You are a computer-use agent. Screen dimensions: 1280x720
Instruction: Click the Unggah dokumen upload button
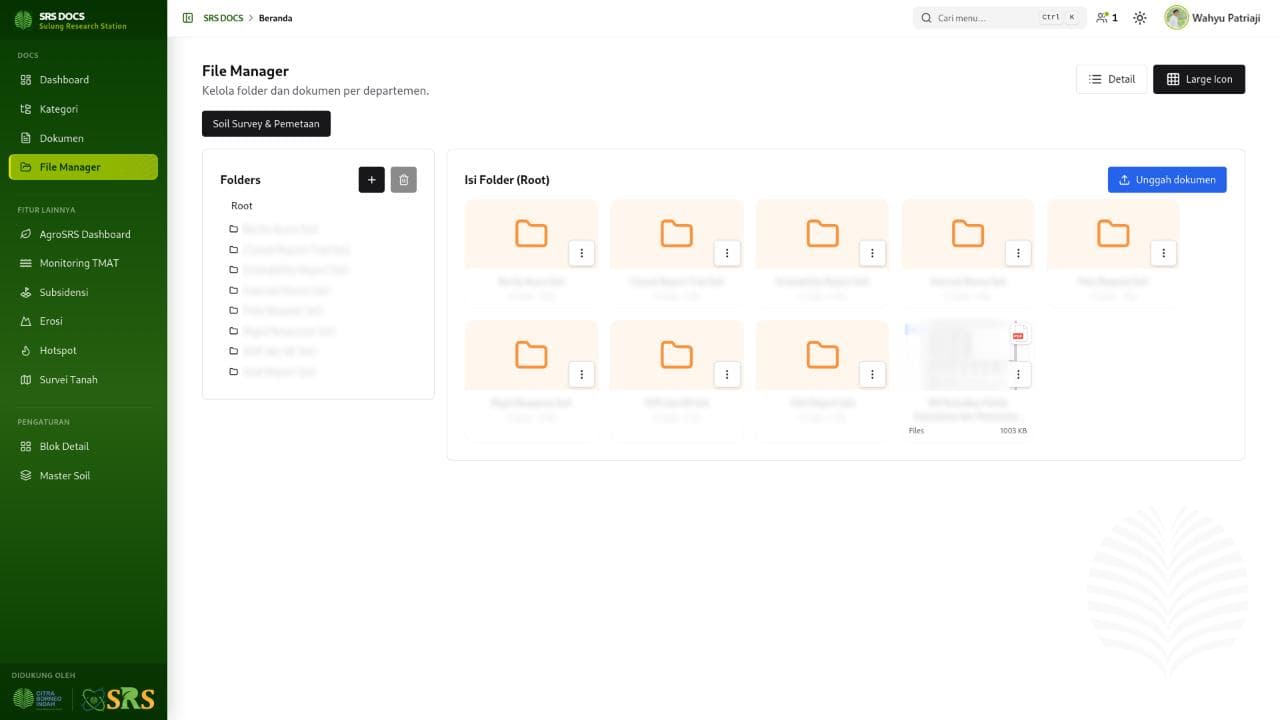click(x=1167, y=180)
